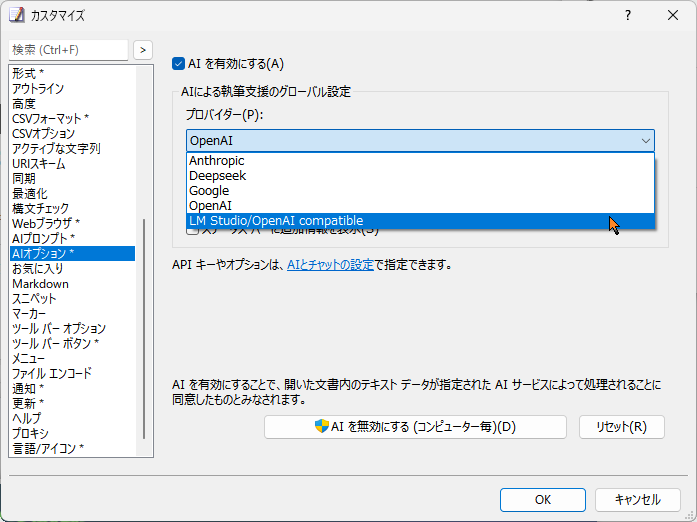The height and width of the screenshot is (522, 697).
Task: Select 同期 category
Action: [x=72, y=179]
